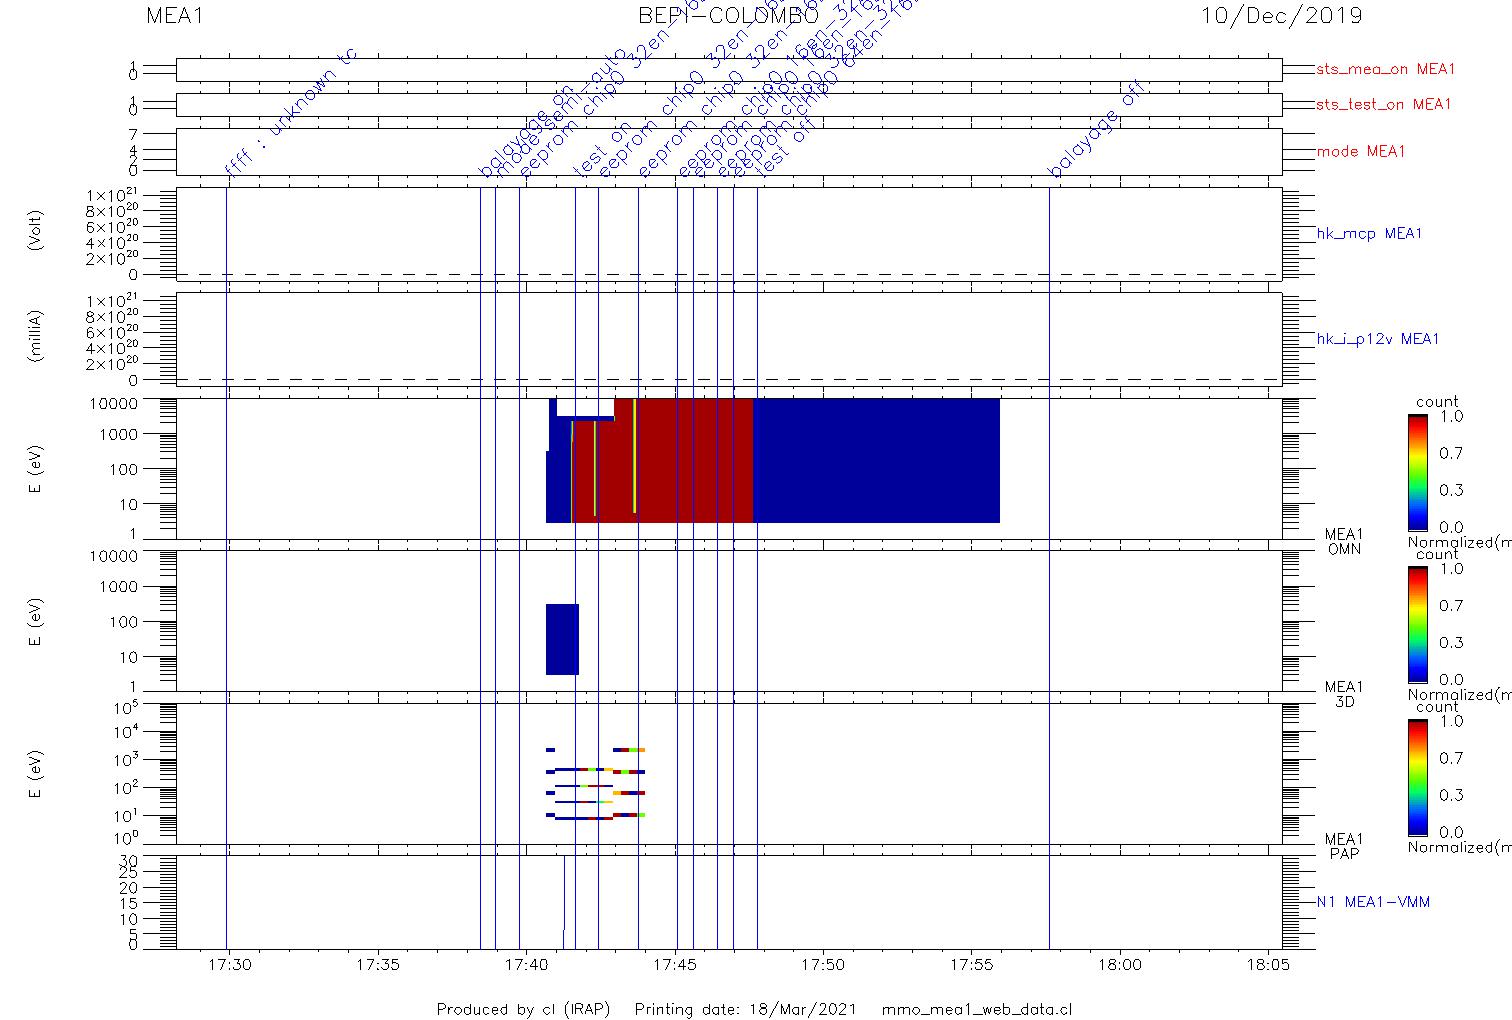Select the vertical marker line at 17:30
Image resolution: width=1512 pixels, height=1020 pixels.
(x=227, y=567)
